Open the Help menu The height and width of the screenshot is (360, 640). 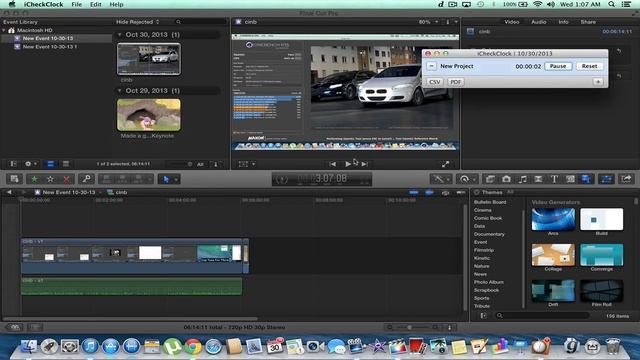click(116, 4)
